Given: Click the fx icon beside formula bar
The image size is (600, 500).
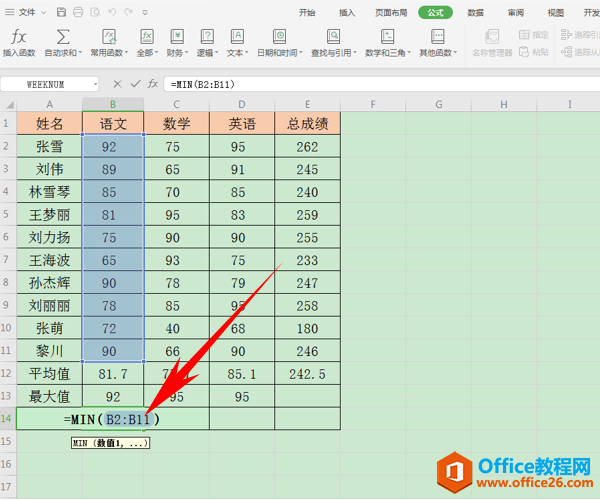Looking at the screenshot, I should click(153, 84).
